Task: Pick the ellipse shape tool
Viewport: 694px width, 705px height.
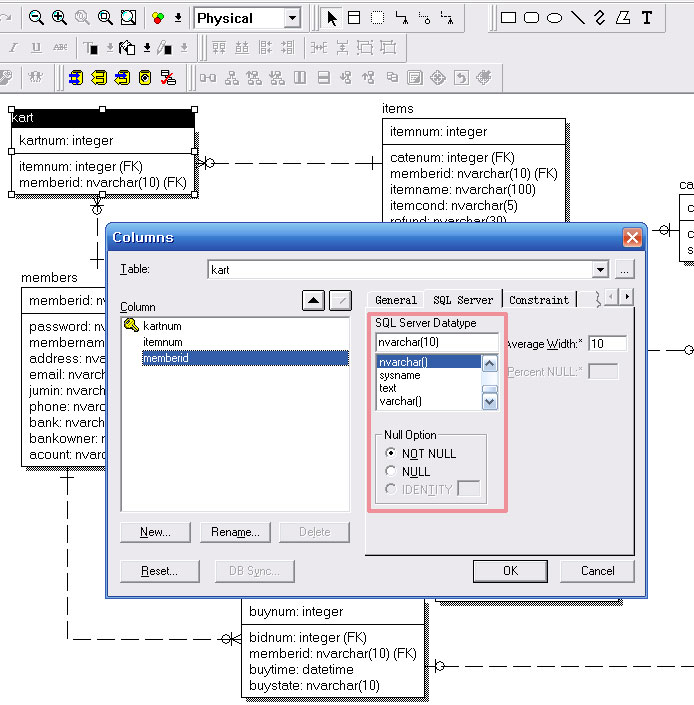Action: (x=554, y=18)
